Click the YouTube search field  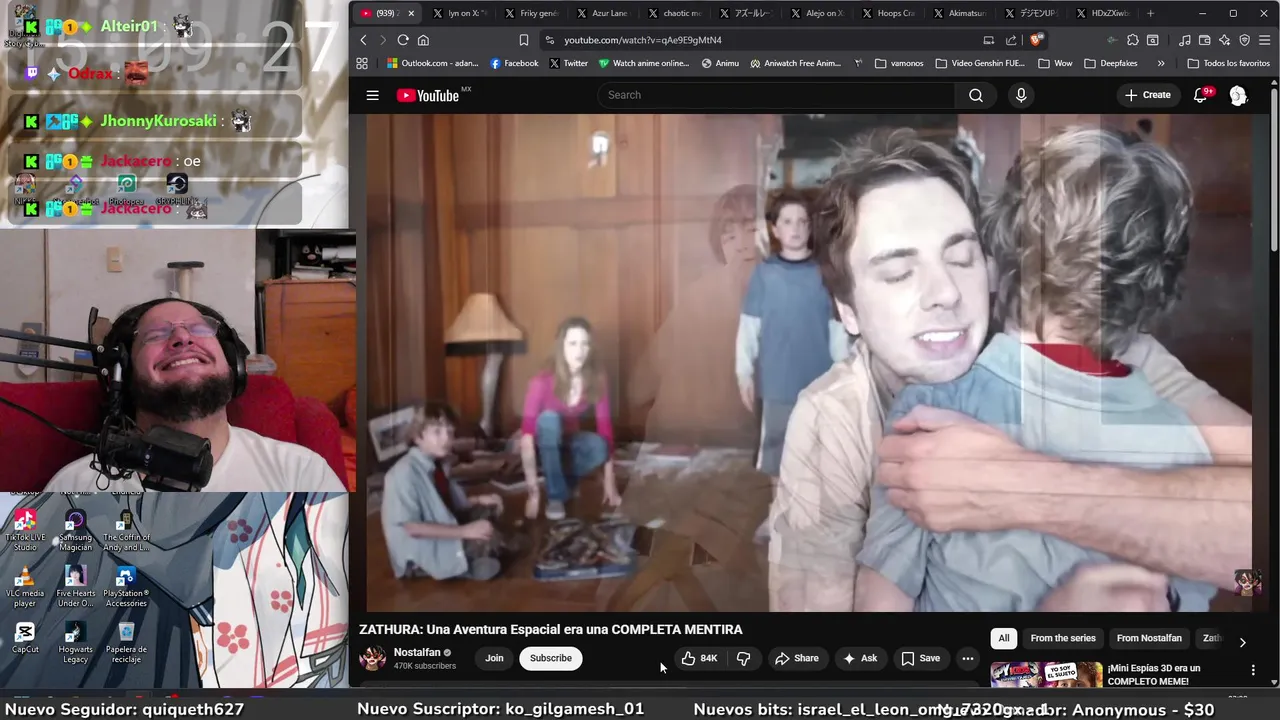coord(776,95)
